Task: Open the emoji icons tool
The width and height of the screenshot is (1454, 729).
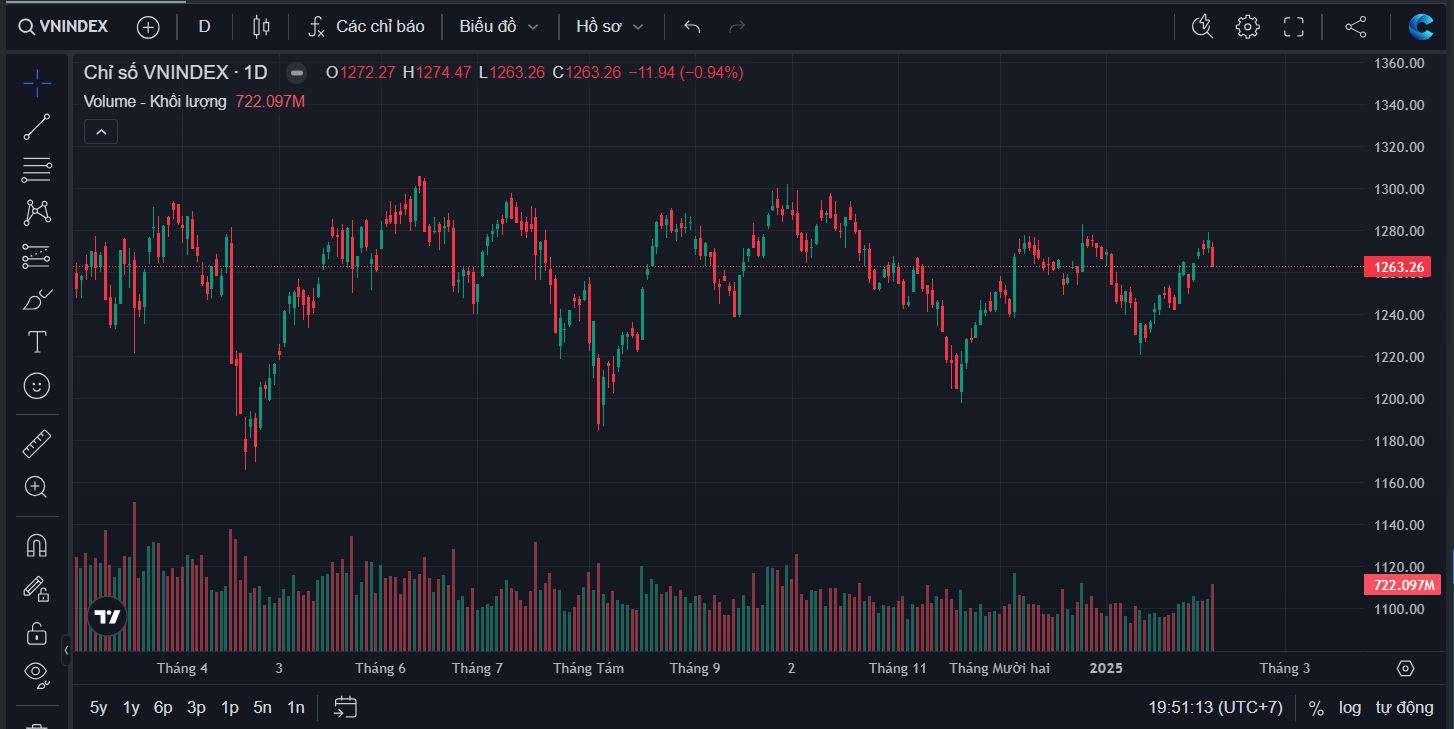Action: (x=37, y=386)
